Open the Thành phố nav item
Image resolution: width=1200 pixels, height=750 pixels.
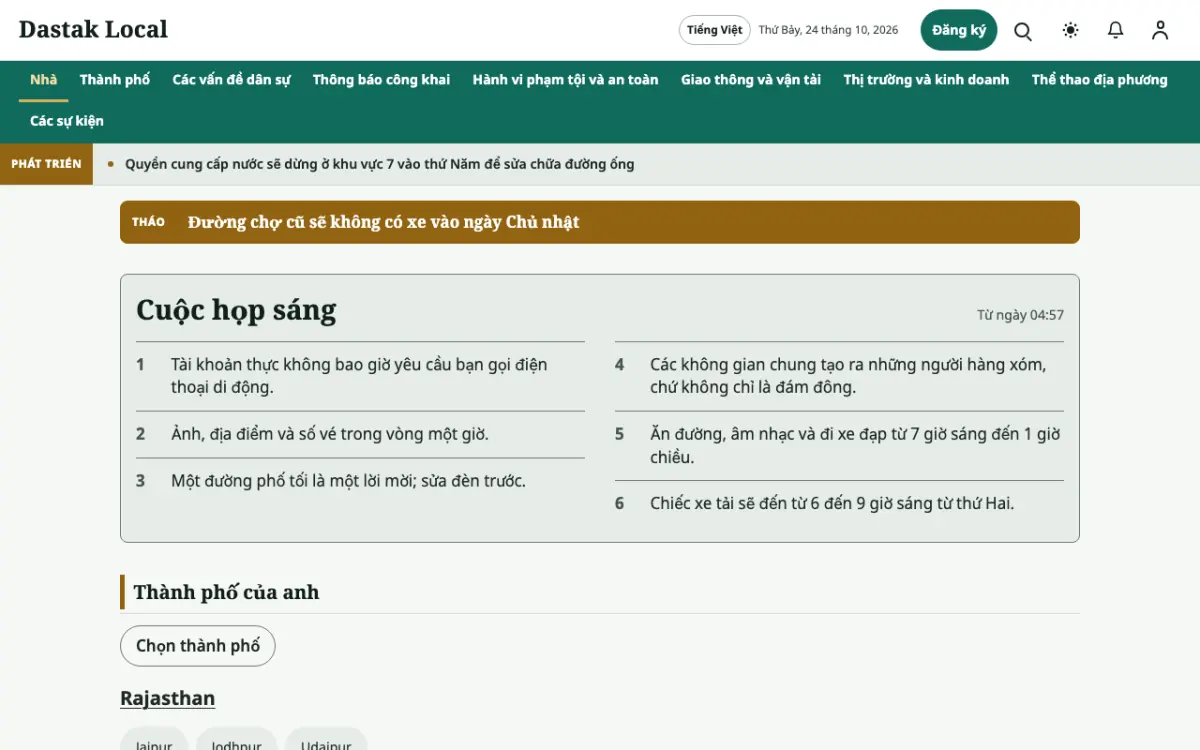pyautogui.click(x=115, y=80)
